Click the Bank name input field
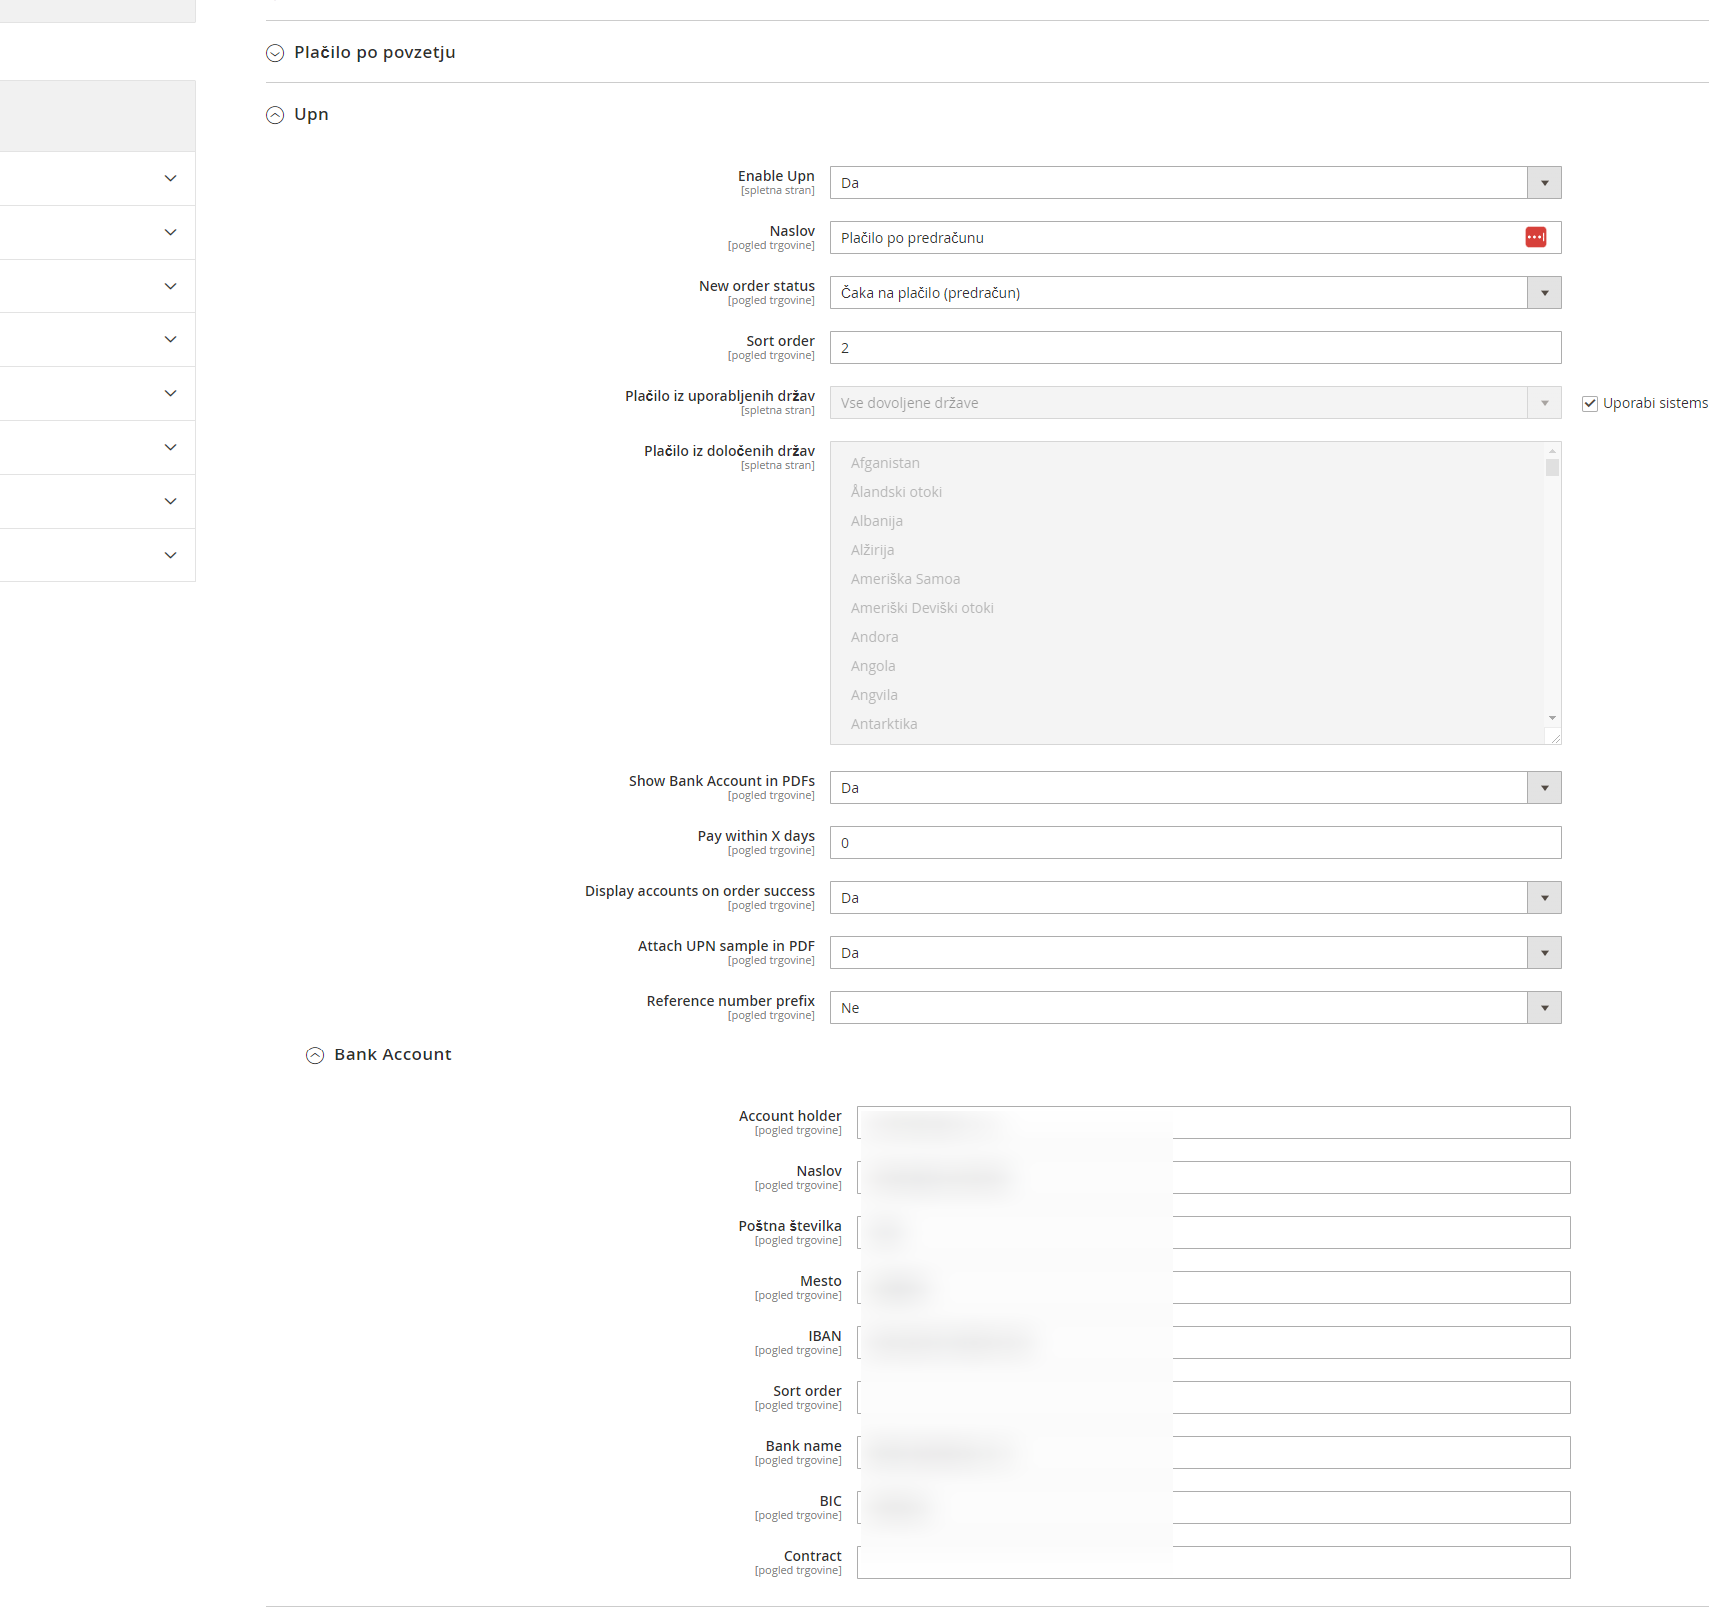1709x1607 pixels. click(x=1214, y=1453)
